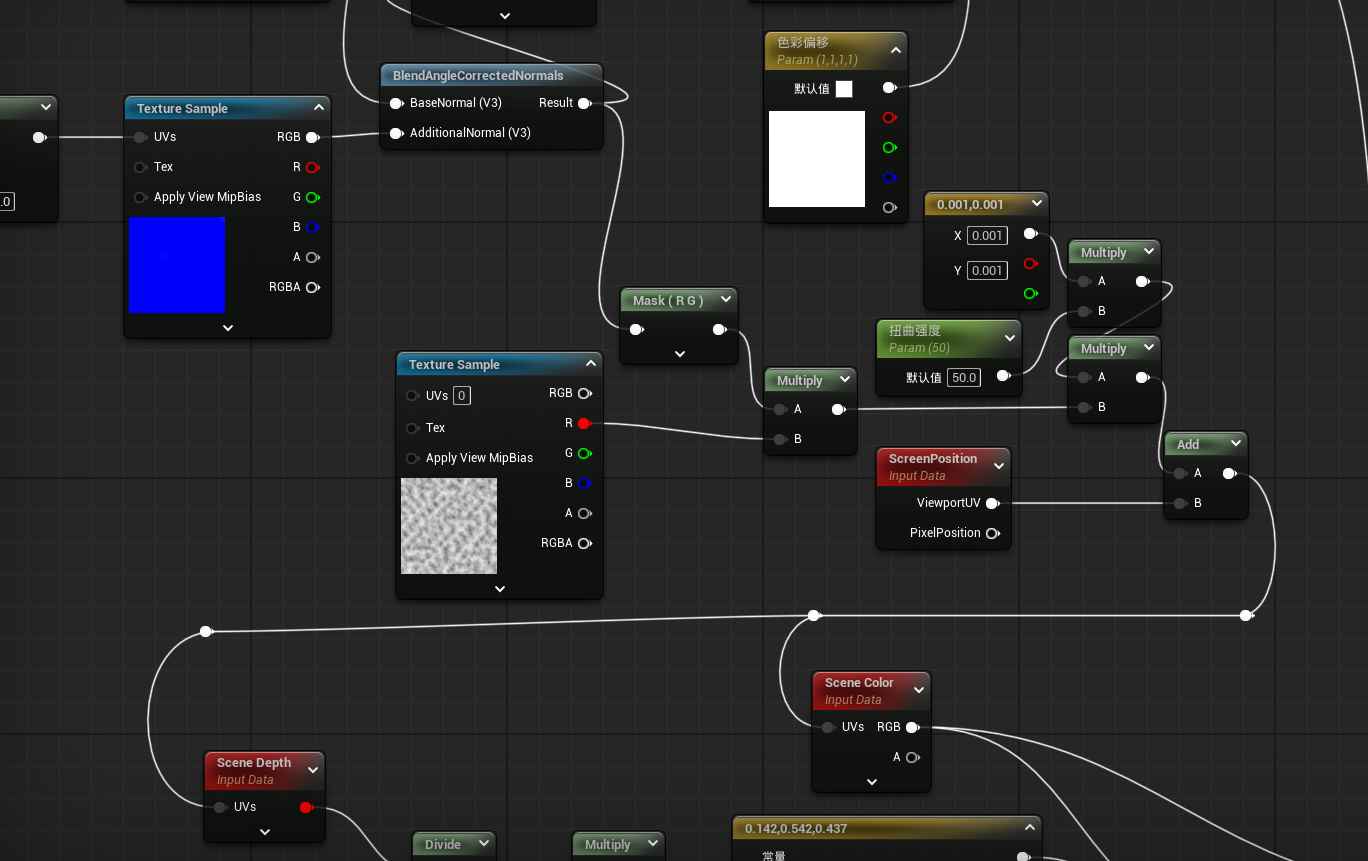Collapse the 色彩偏移 parameter node

pyautogui.click(x=895, y=50)
